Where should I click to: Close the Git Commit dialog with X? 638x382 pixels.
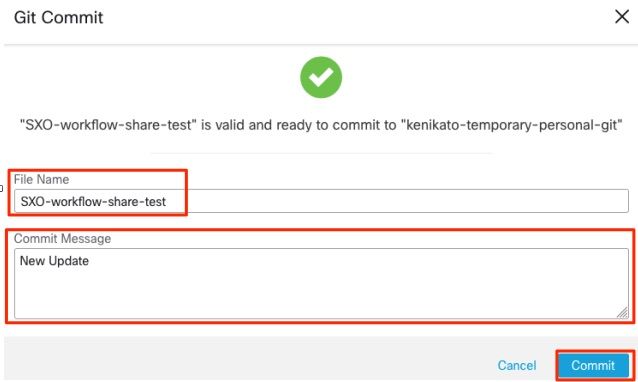click(622, 17)
